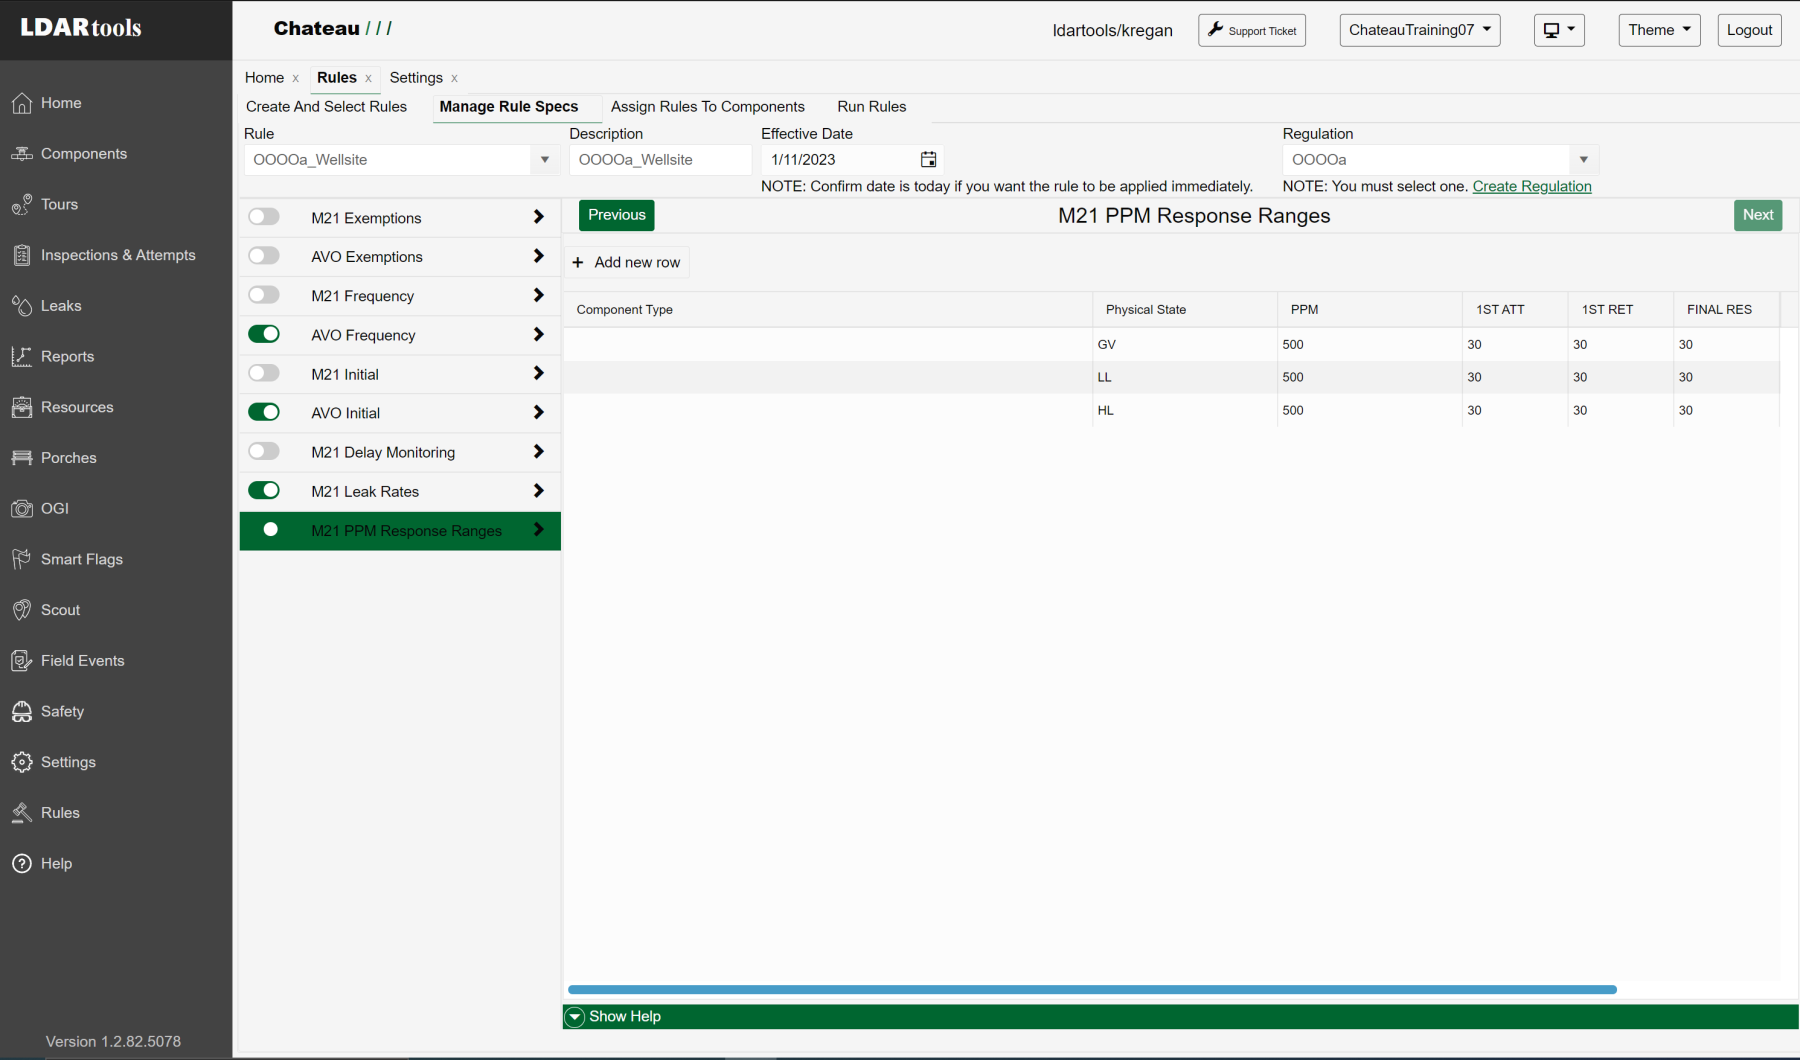
Task: Open the Effective Date calendar picker
Action: click(x=928, y=160)
